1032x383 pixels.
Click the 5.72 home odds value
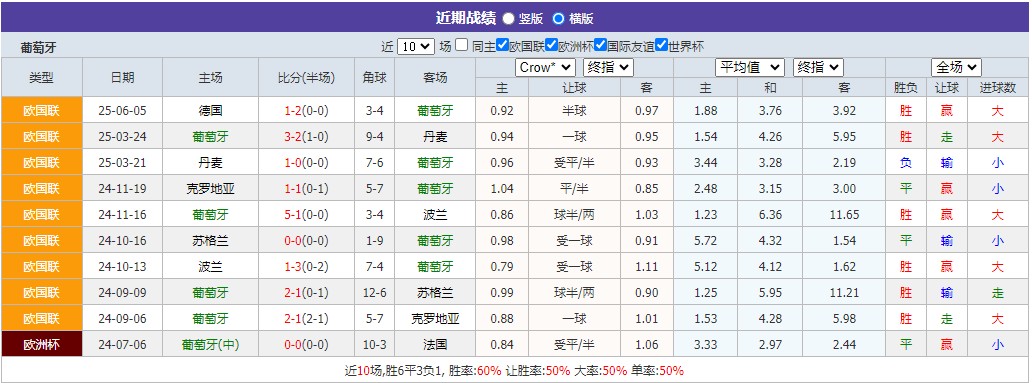(706, 241)
